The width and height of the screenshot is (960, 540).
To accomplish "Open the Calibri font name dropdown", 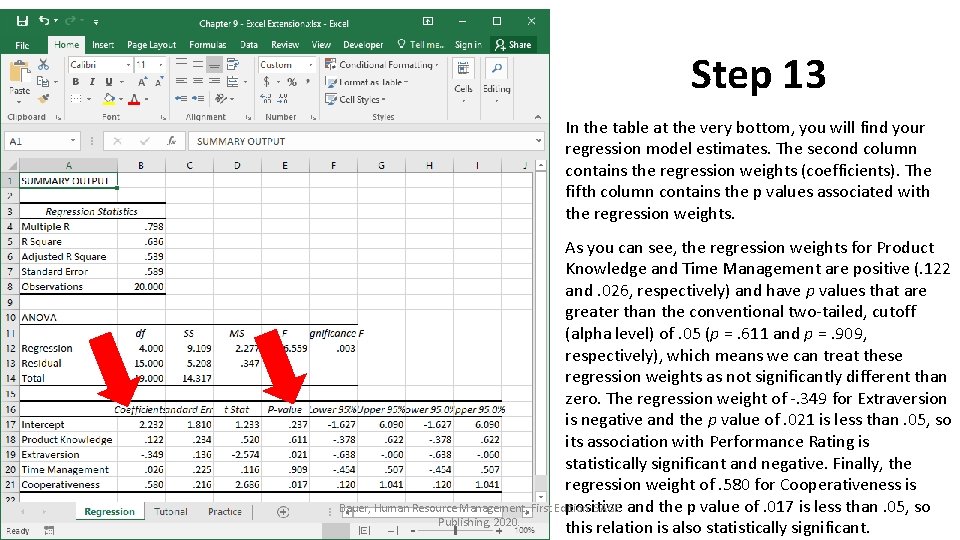I will point(128,64).
